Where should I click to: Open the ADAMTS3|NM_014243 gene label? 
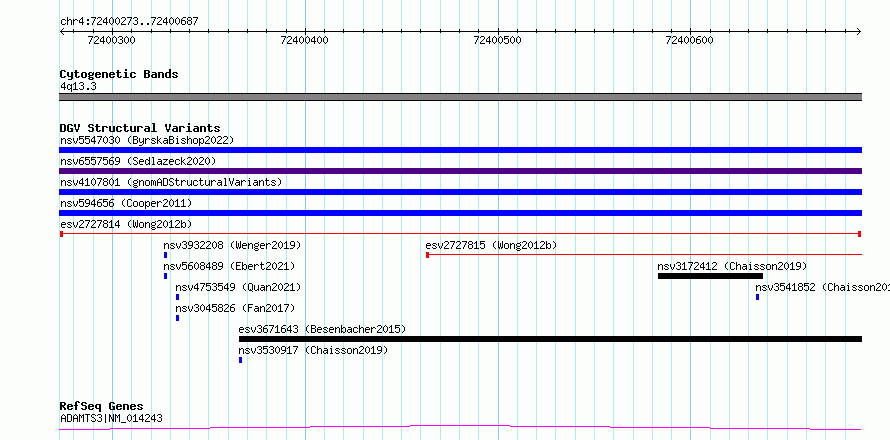click(x=111, y=419)
